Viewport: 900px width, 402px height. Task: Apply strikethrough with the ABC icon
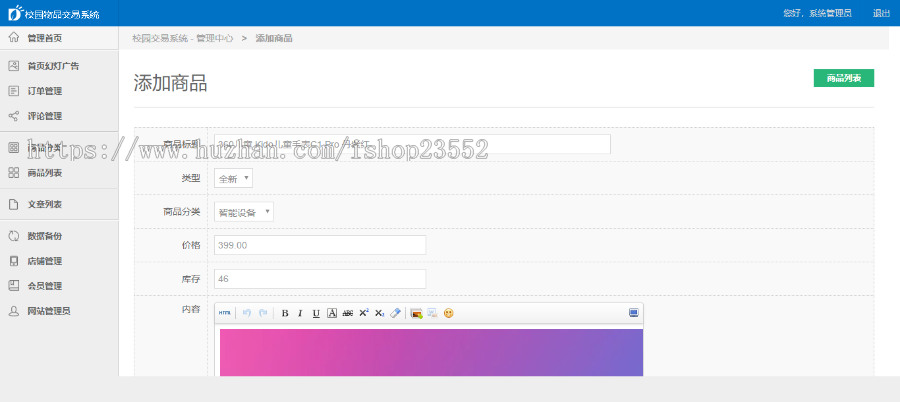click(x=347, y=313)
